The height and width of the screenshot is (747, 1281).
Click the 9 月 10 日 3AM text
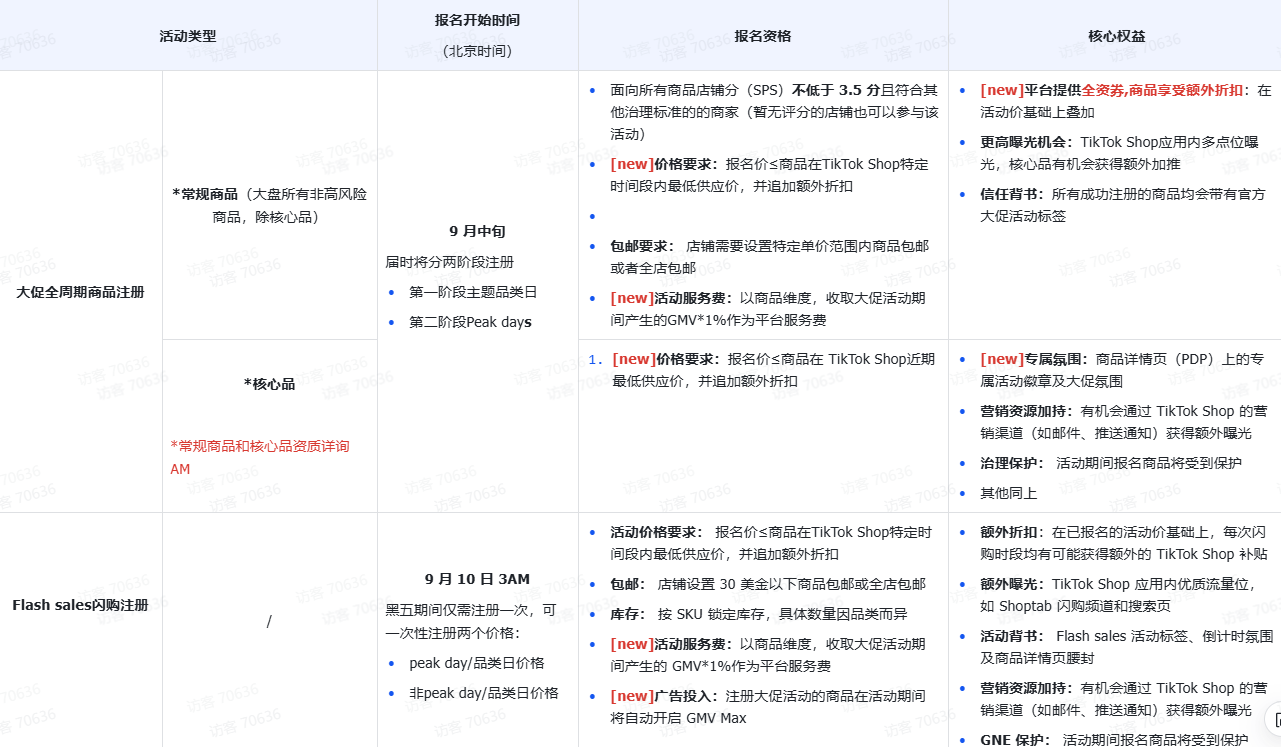click(x=477, y=579)
